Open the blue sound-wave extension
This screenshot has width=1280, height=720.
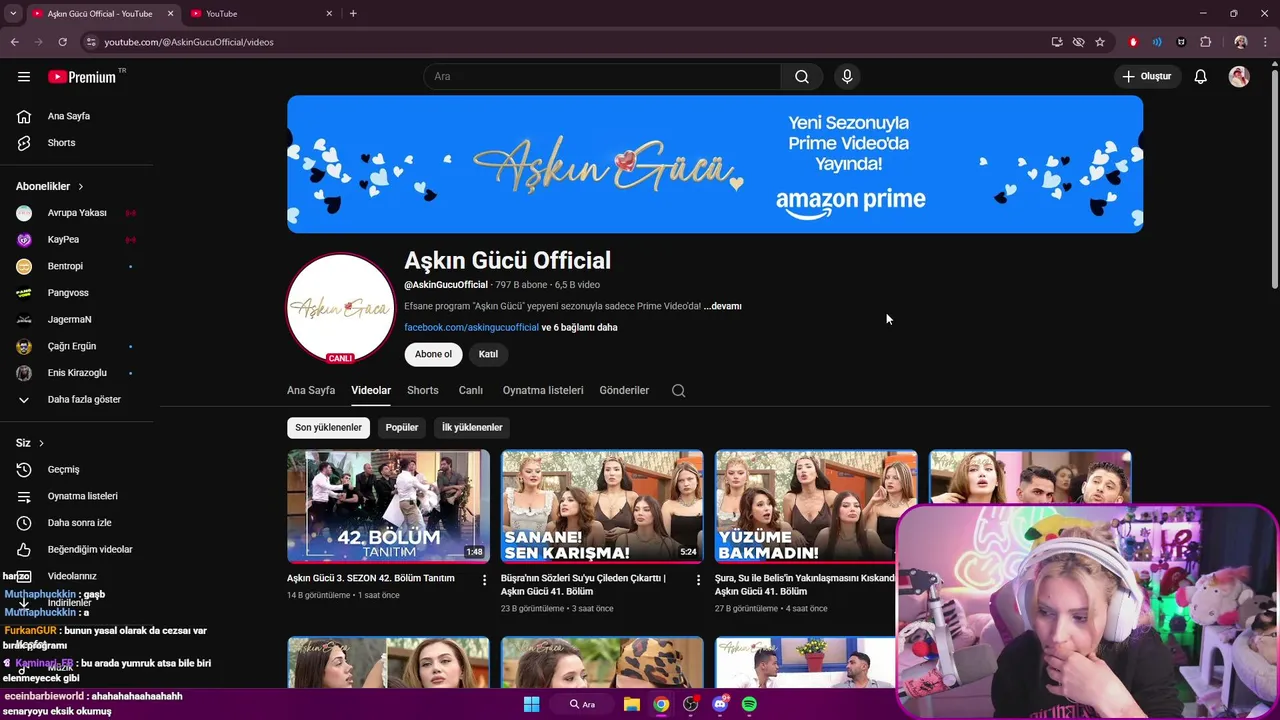(x=1157, y=42)
